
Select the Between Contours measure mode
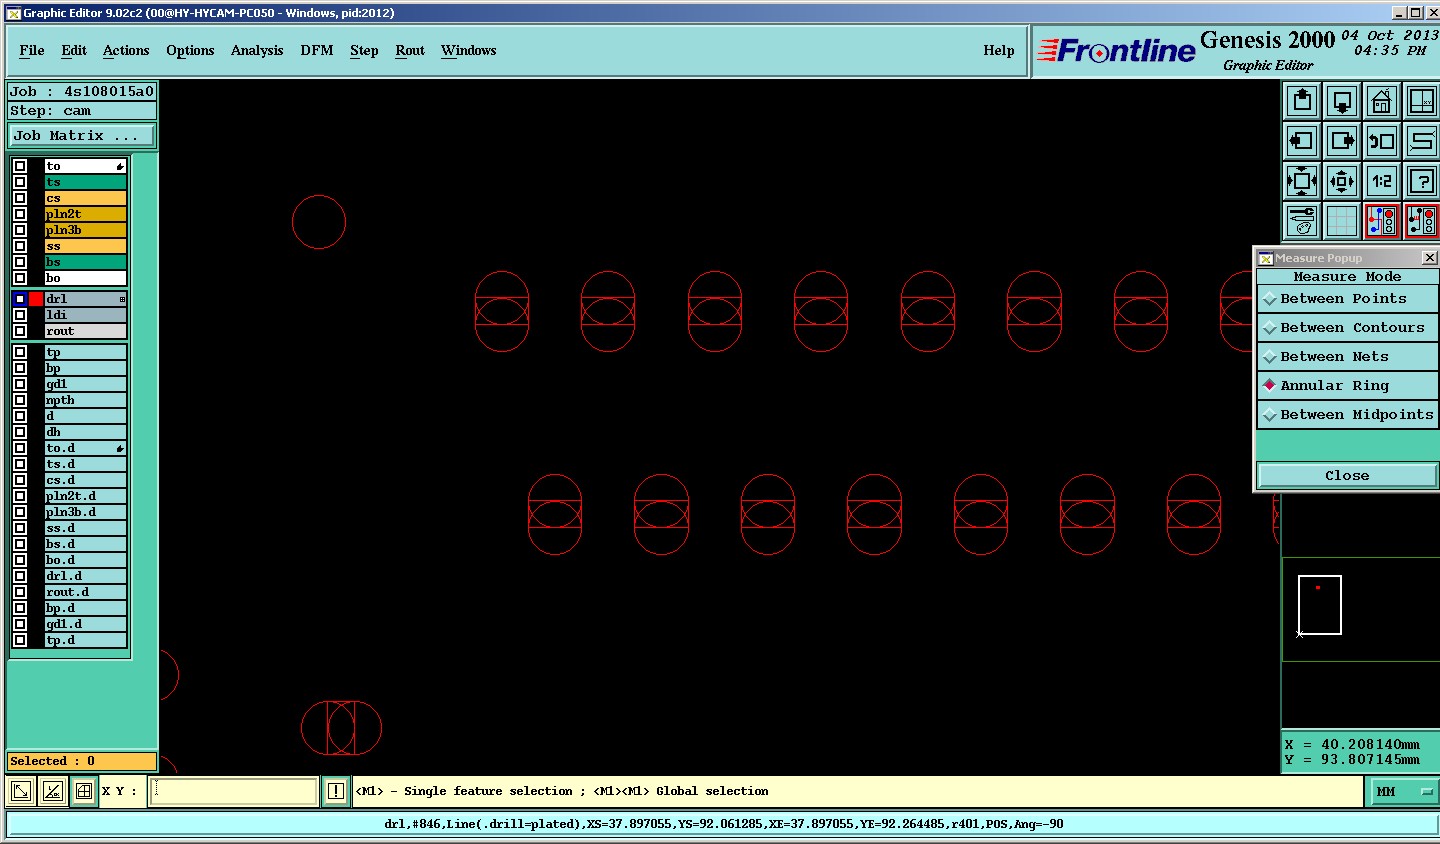[x=1347, y=327]
